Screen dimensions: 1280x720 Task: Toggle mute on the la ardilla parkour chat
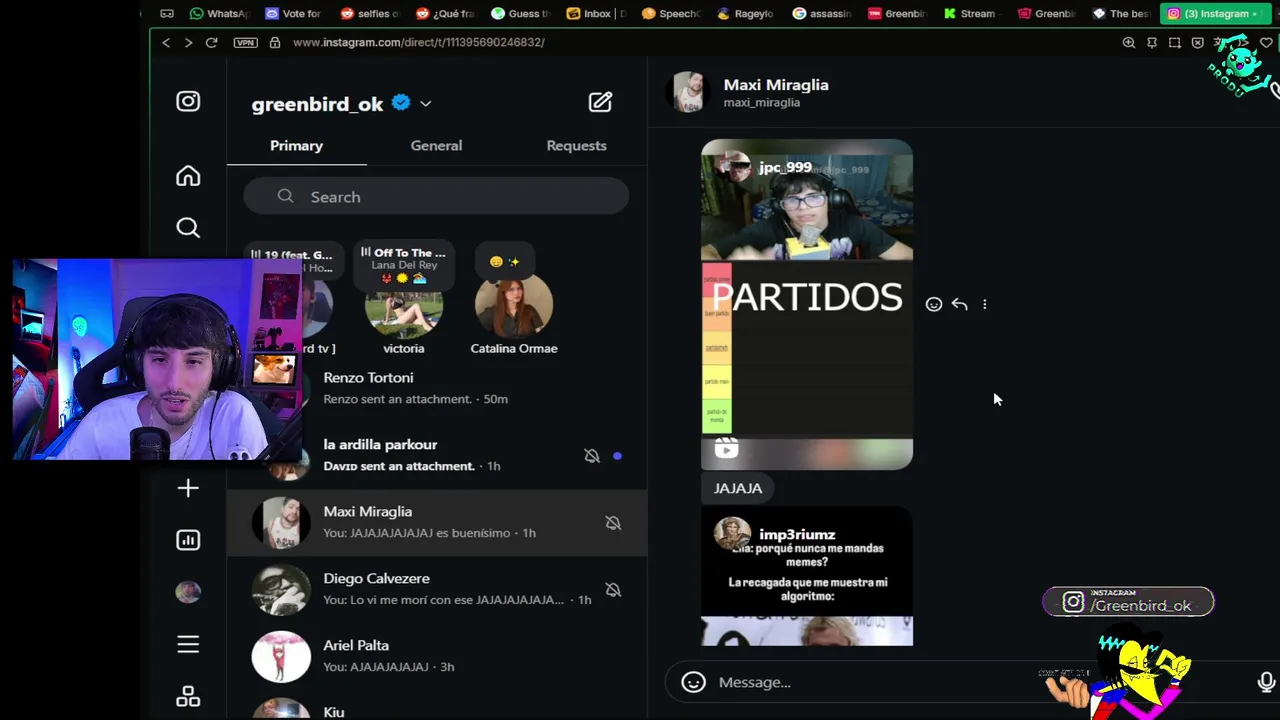592,456
